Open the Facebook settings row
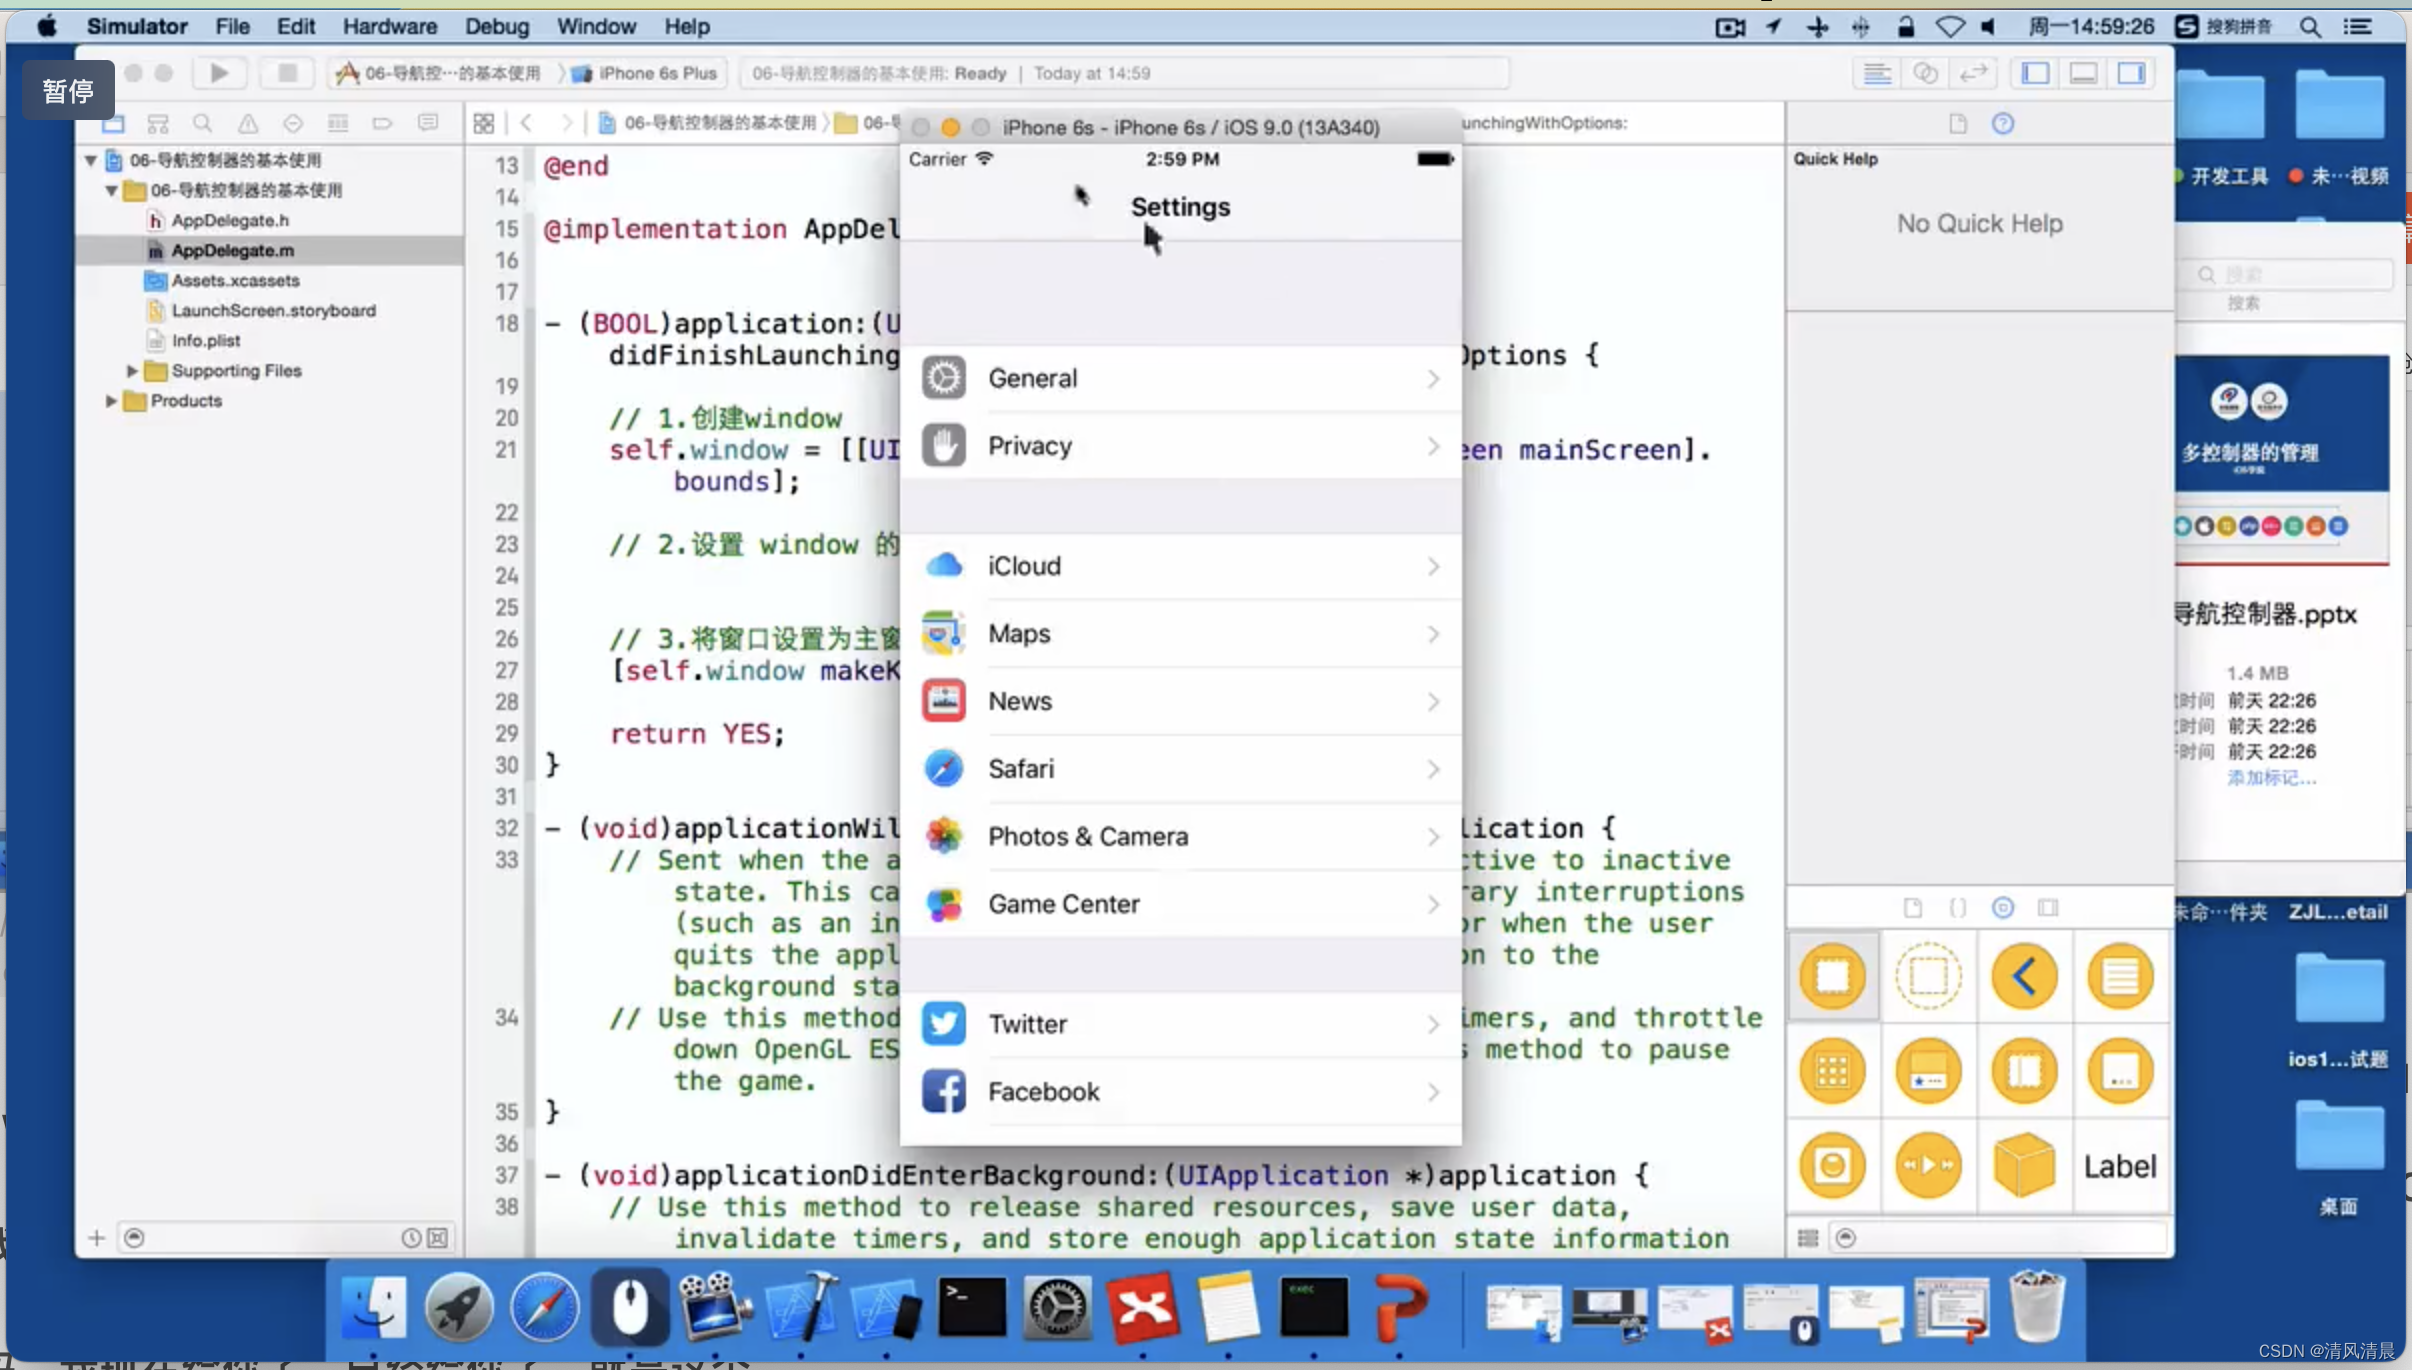 pos(1180,1091)
